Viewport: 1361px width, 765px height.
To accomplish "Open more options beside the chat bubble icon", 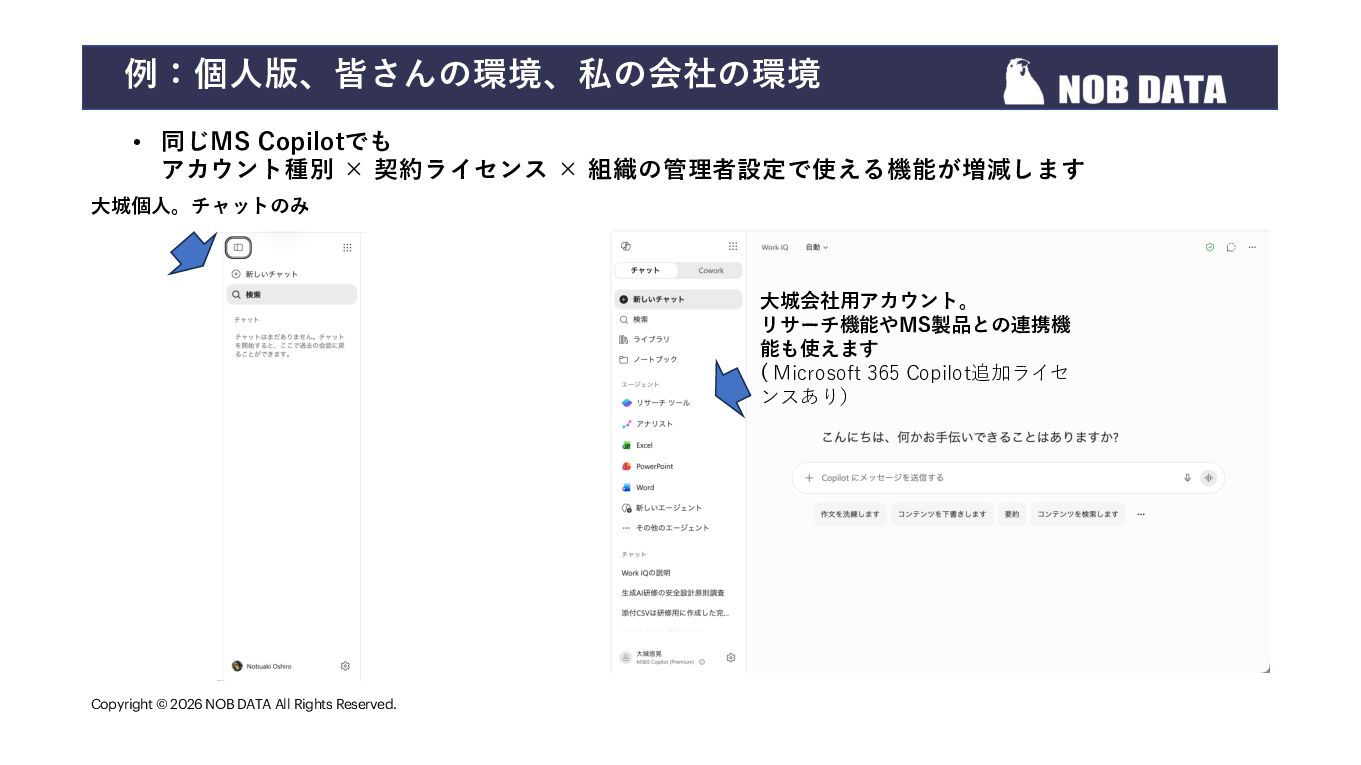I will (1252, 247).
